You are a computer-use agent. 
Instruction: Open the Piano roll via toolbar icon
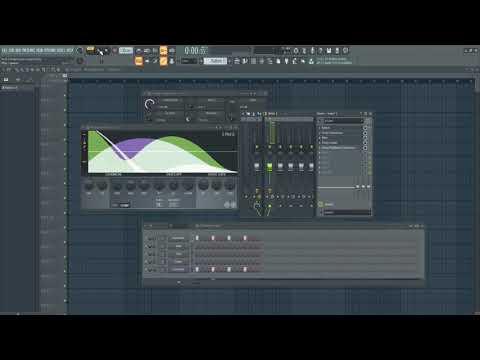[245, 61]
